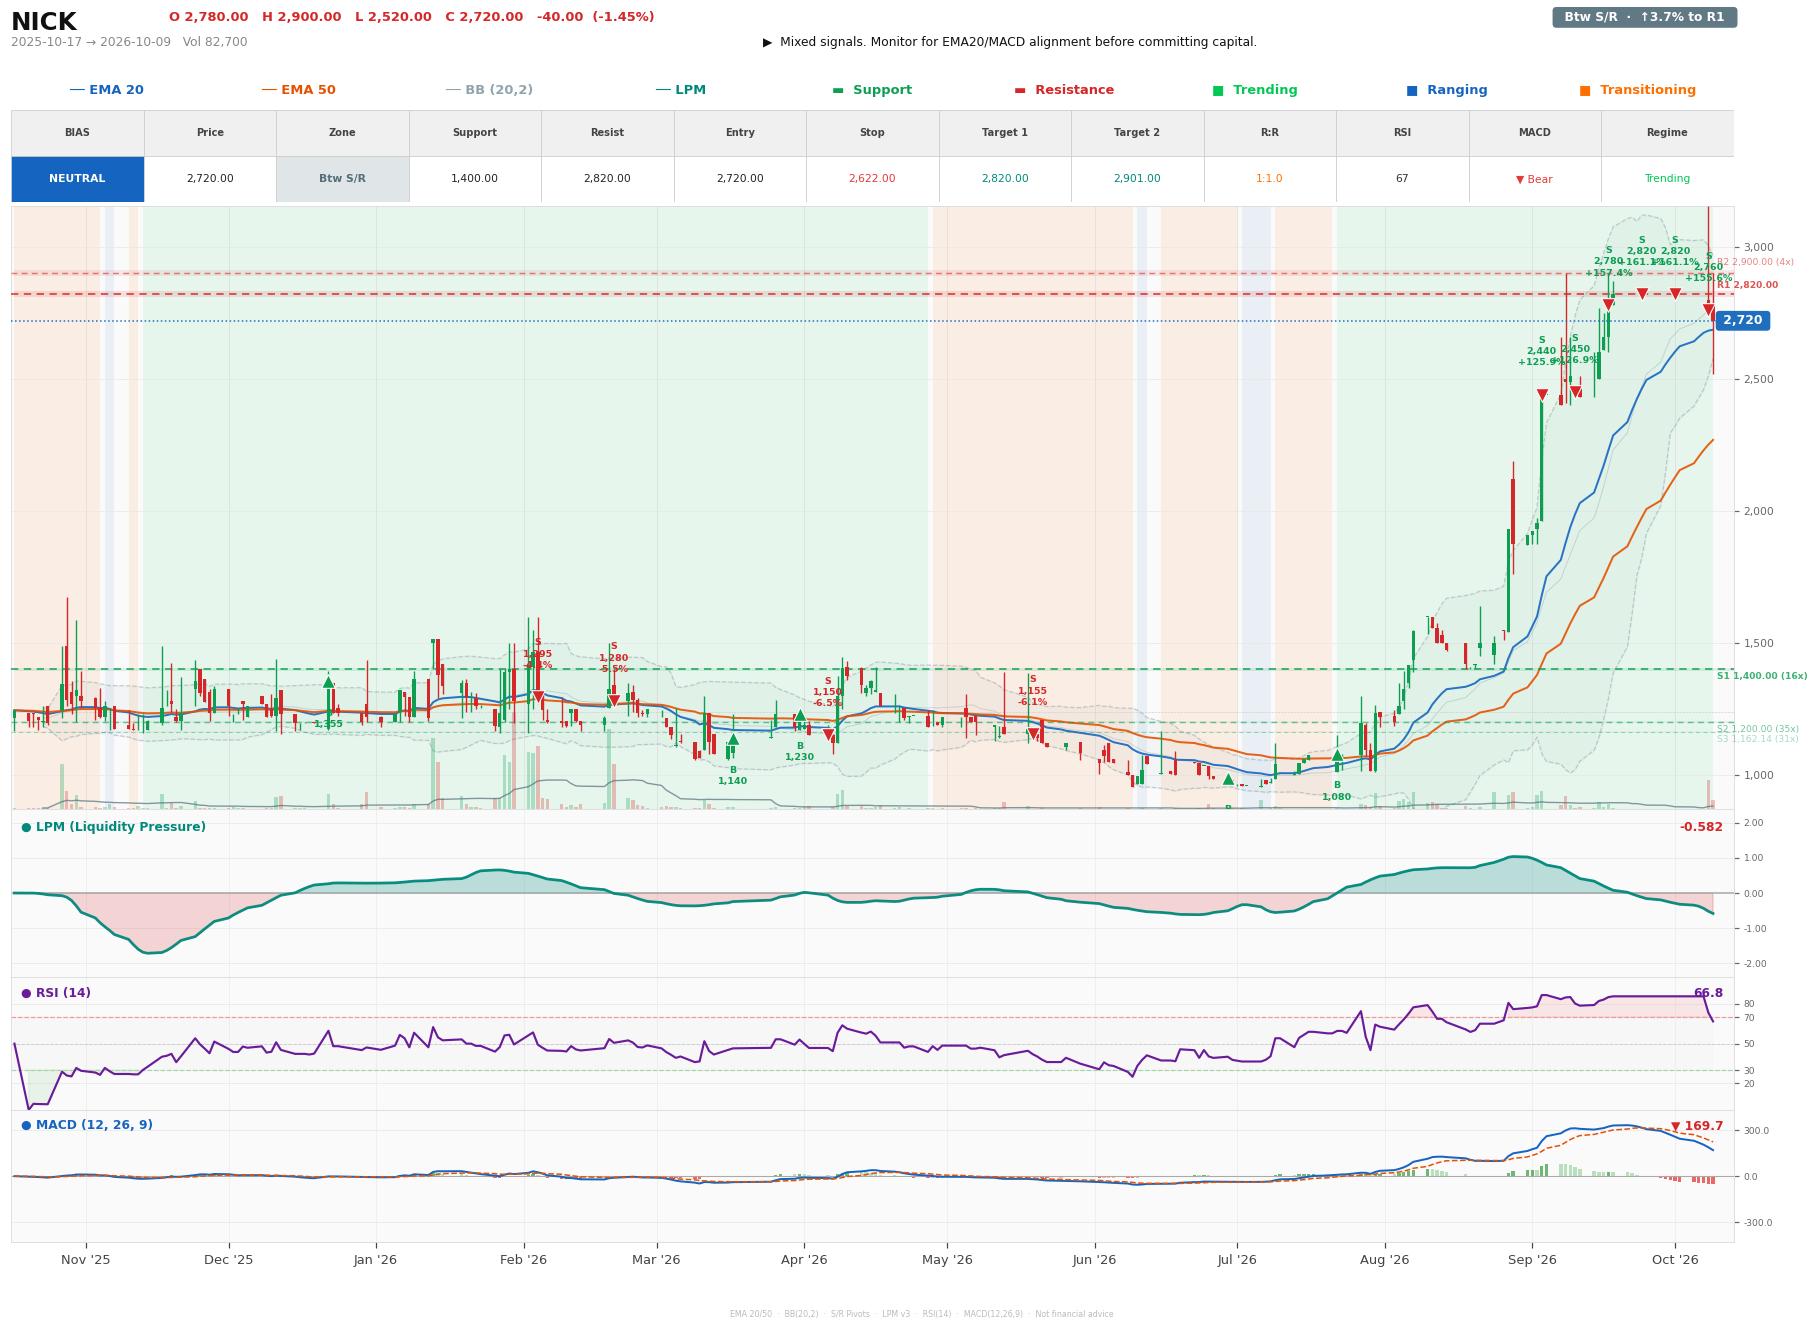
Task: Click the buy arrow above the 1,355 label
Action: 328,682
